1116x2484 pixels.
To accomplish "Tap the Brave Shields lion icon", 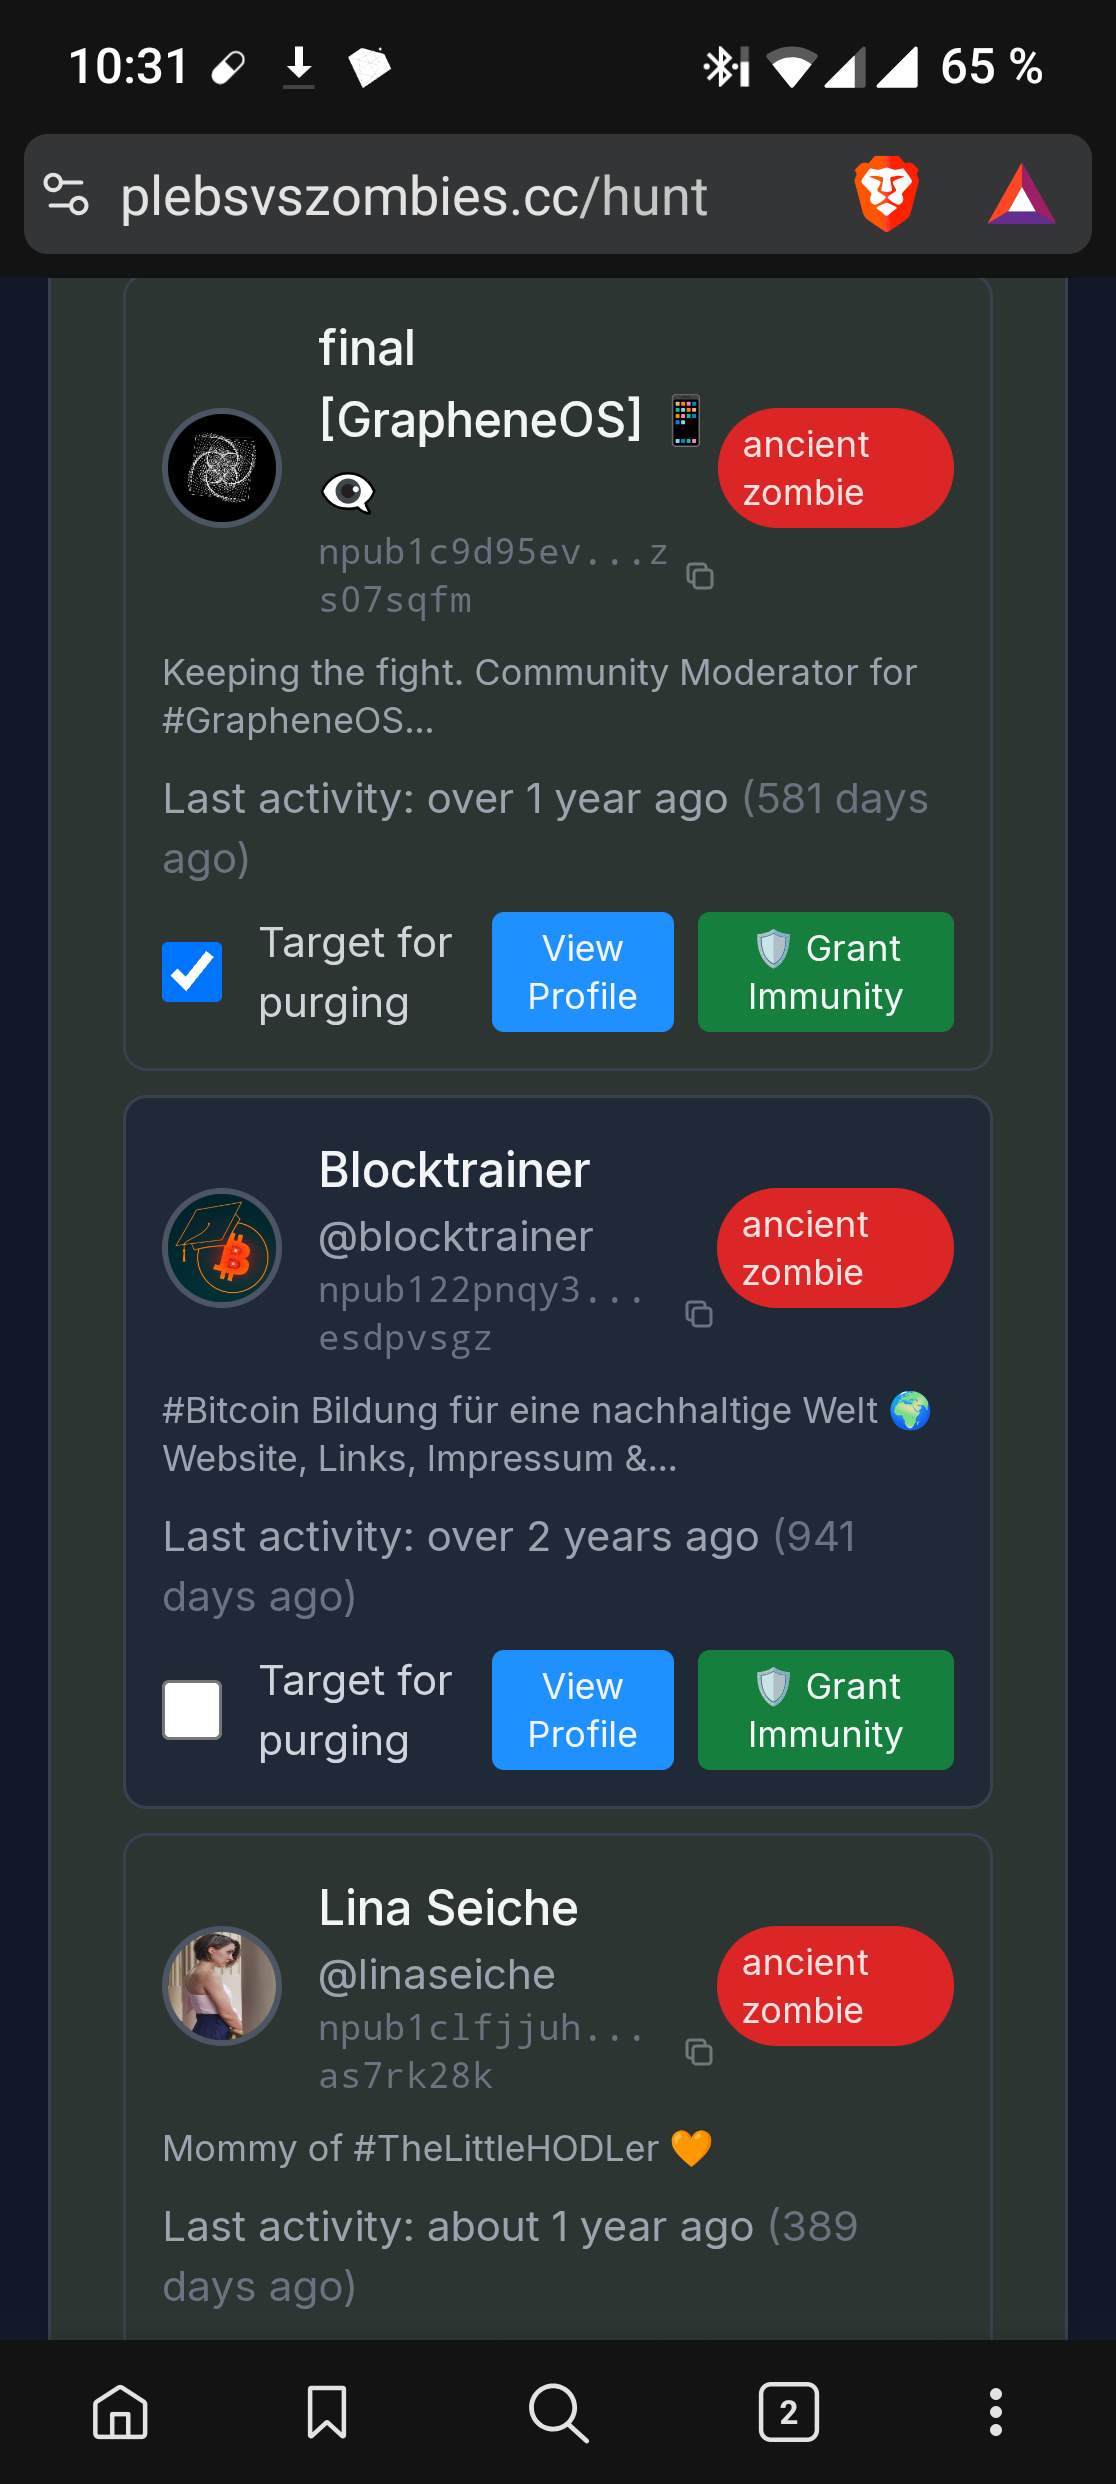I will [x=886, y=193].
